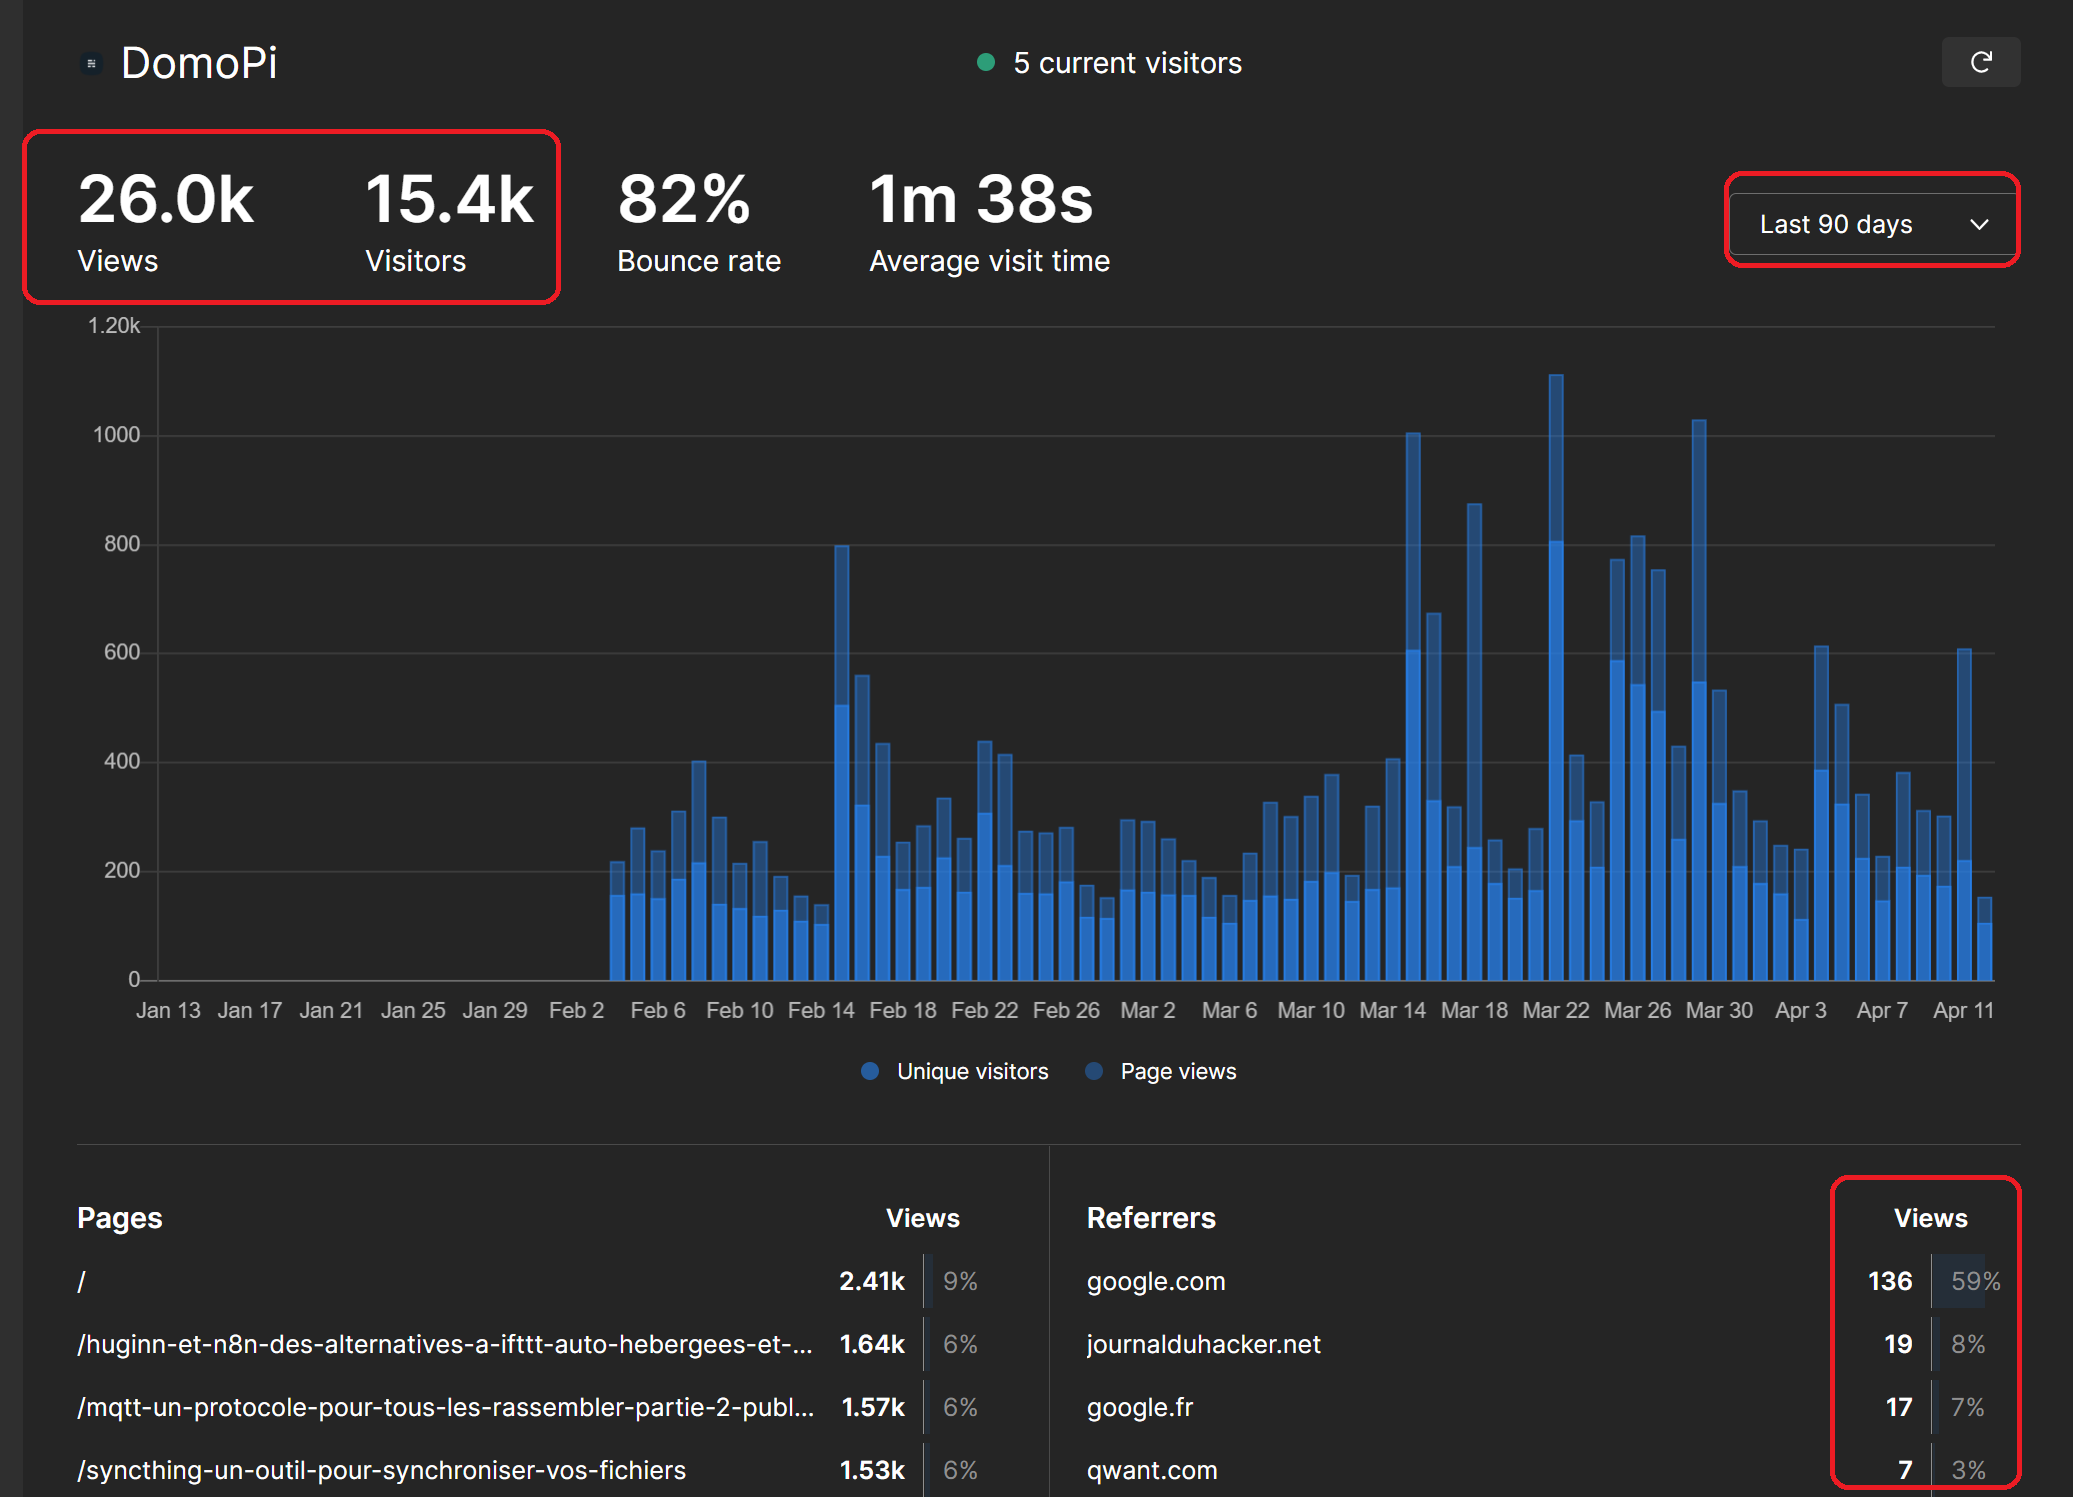Screen dimensions: 2073x1497
Task: Click the Views header above the Referrers column
Action: 1930,1218
